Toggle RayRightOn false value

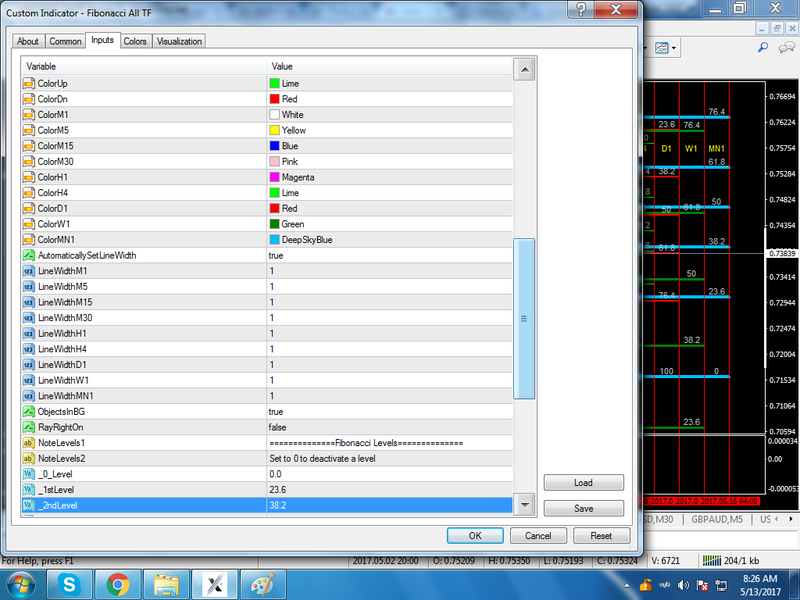[278, 427]
